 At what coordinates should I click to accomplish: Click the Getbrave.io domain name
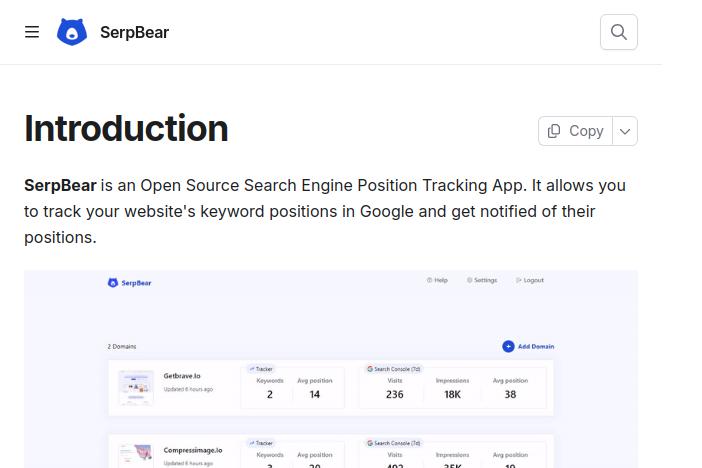tap(182, 376)
